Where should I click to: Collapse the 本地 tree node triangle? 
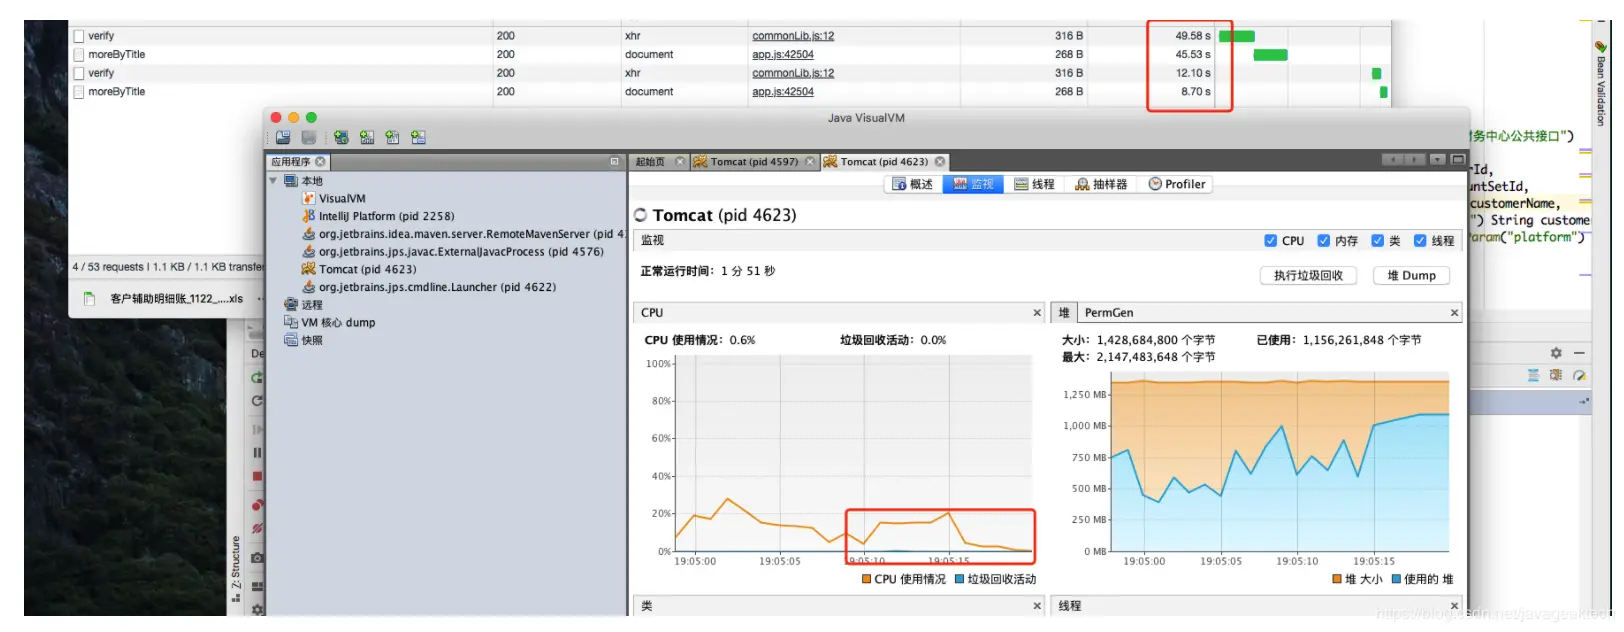(x=273, y=181)
